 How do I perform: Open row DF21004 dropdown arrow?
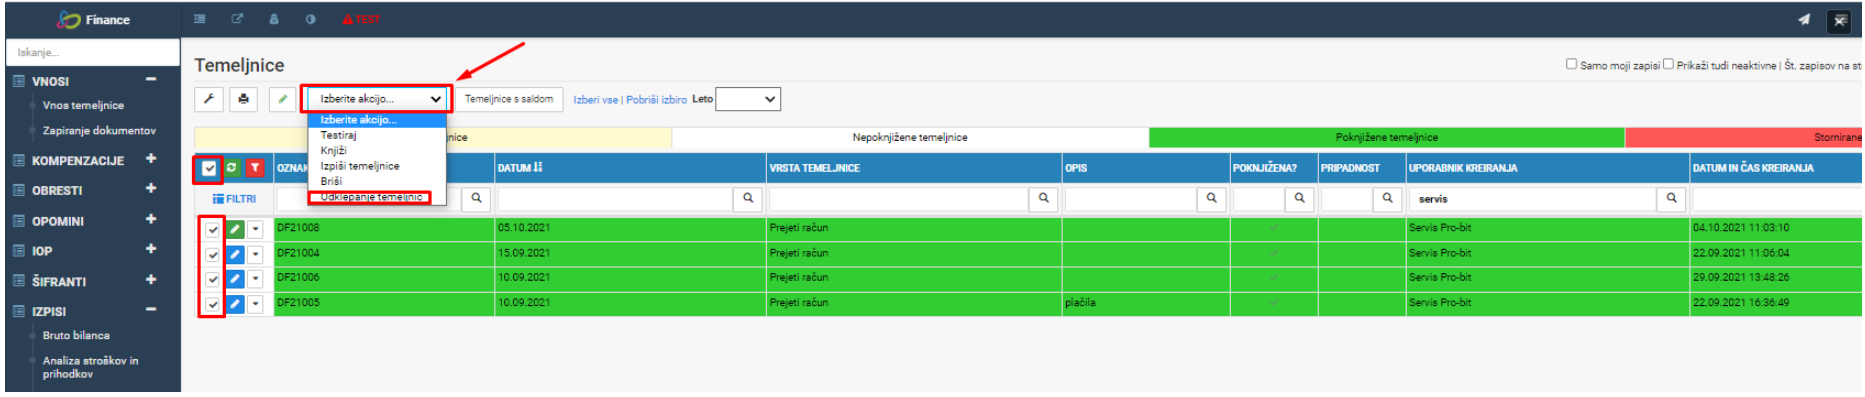pyautogui.click(x=256, y=254)
